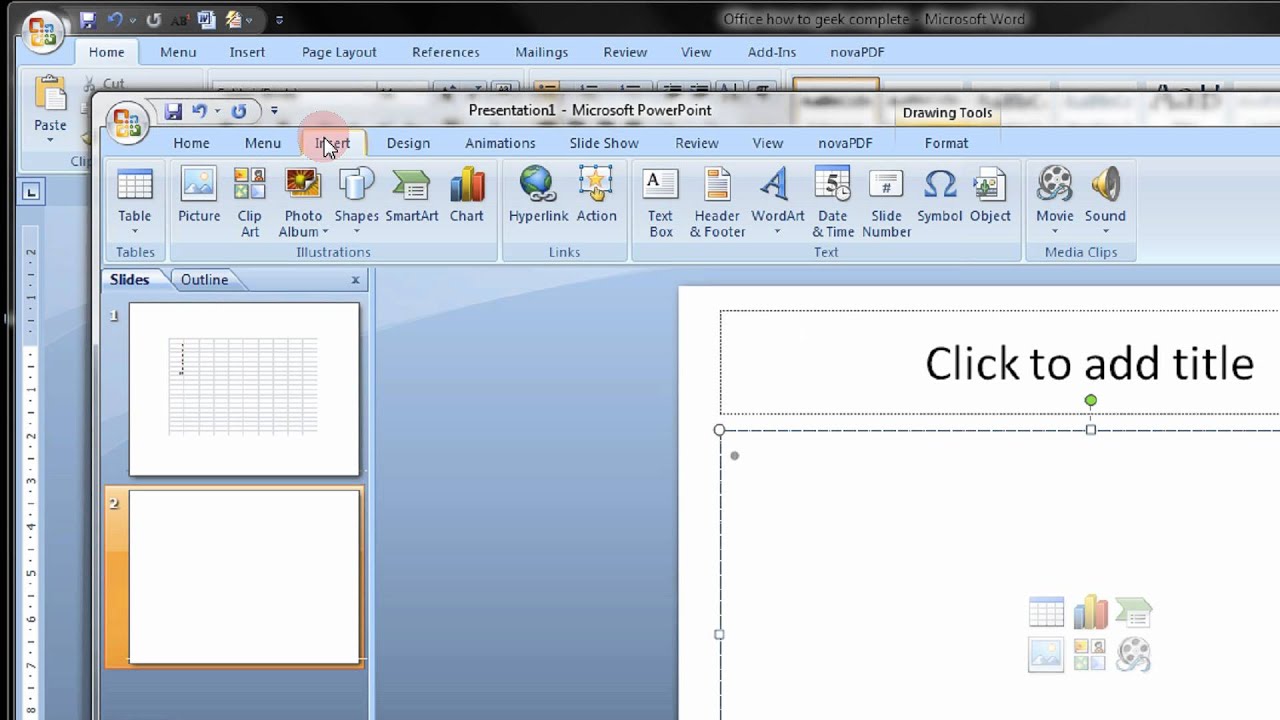This screenshot has height=720, width=1280.
Task: Open Header & Footer dialog
Action: [717, 203]
